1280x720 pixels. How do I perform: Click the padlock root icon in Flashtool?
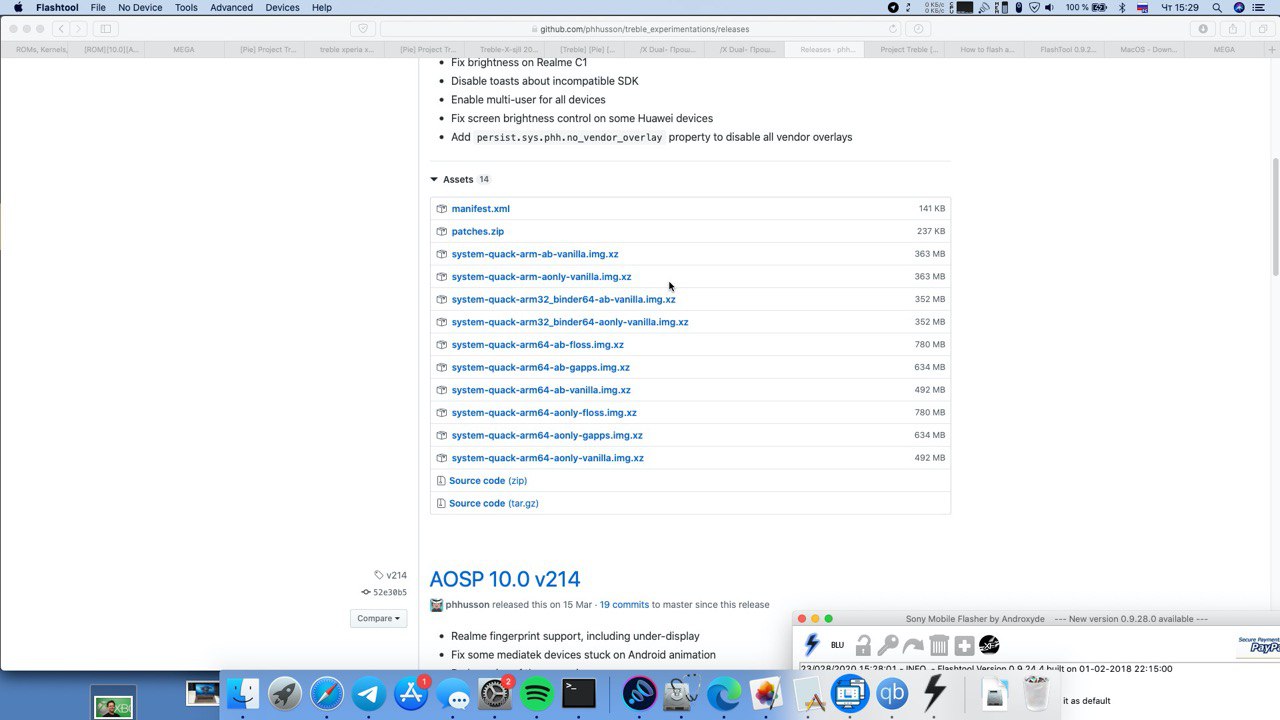point(863,645)
